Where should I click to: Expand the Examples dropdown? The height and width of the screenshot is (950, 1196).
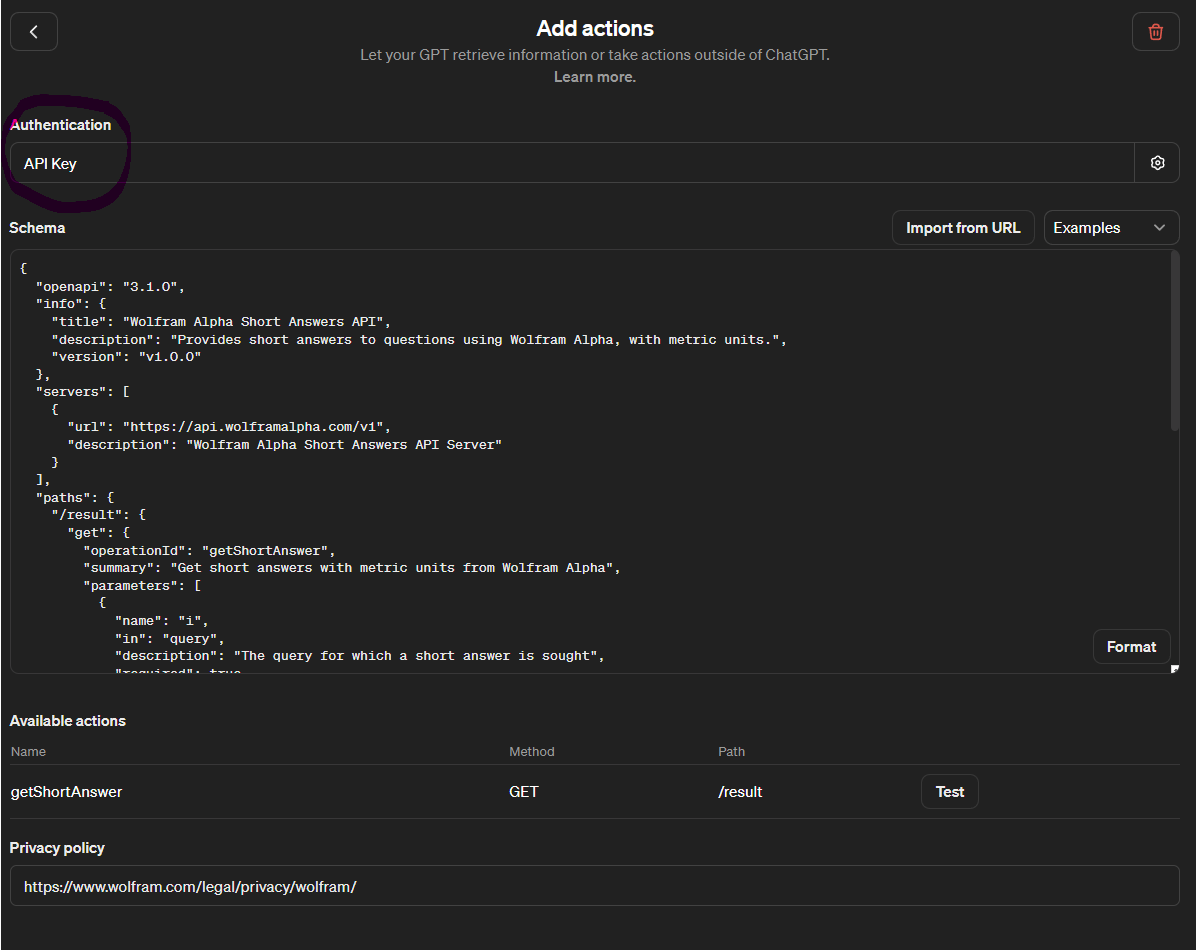tap(1111, 227)
